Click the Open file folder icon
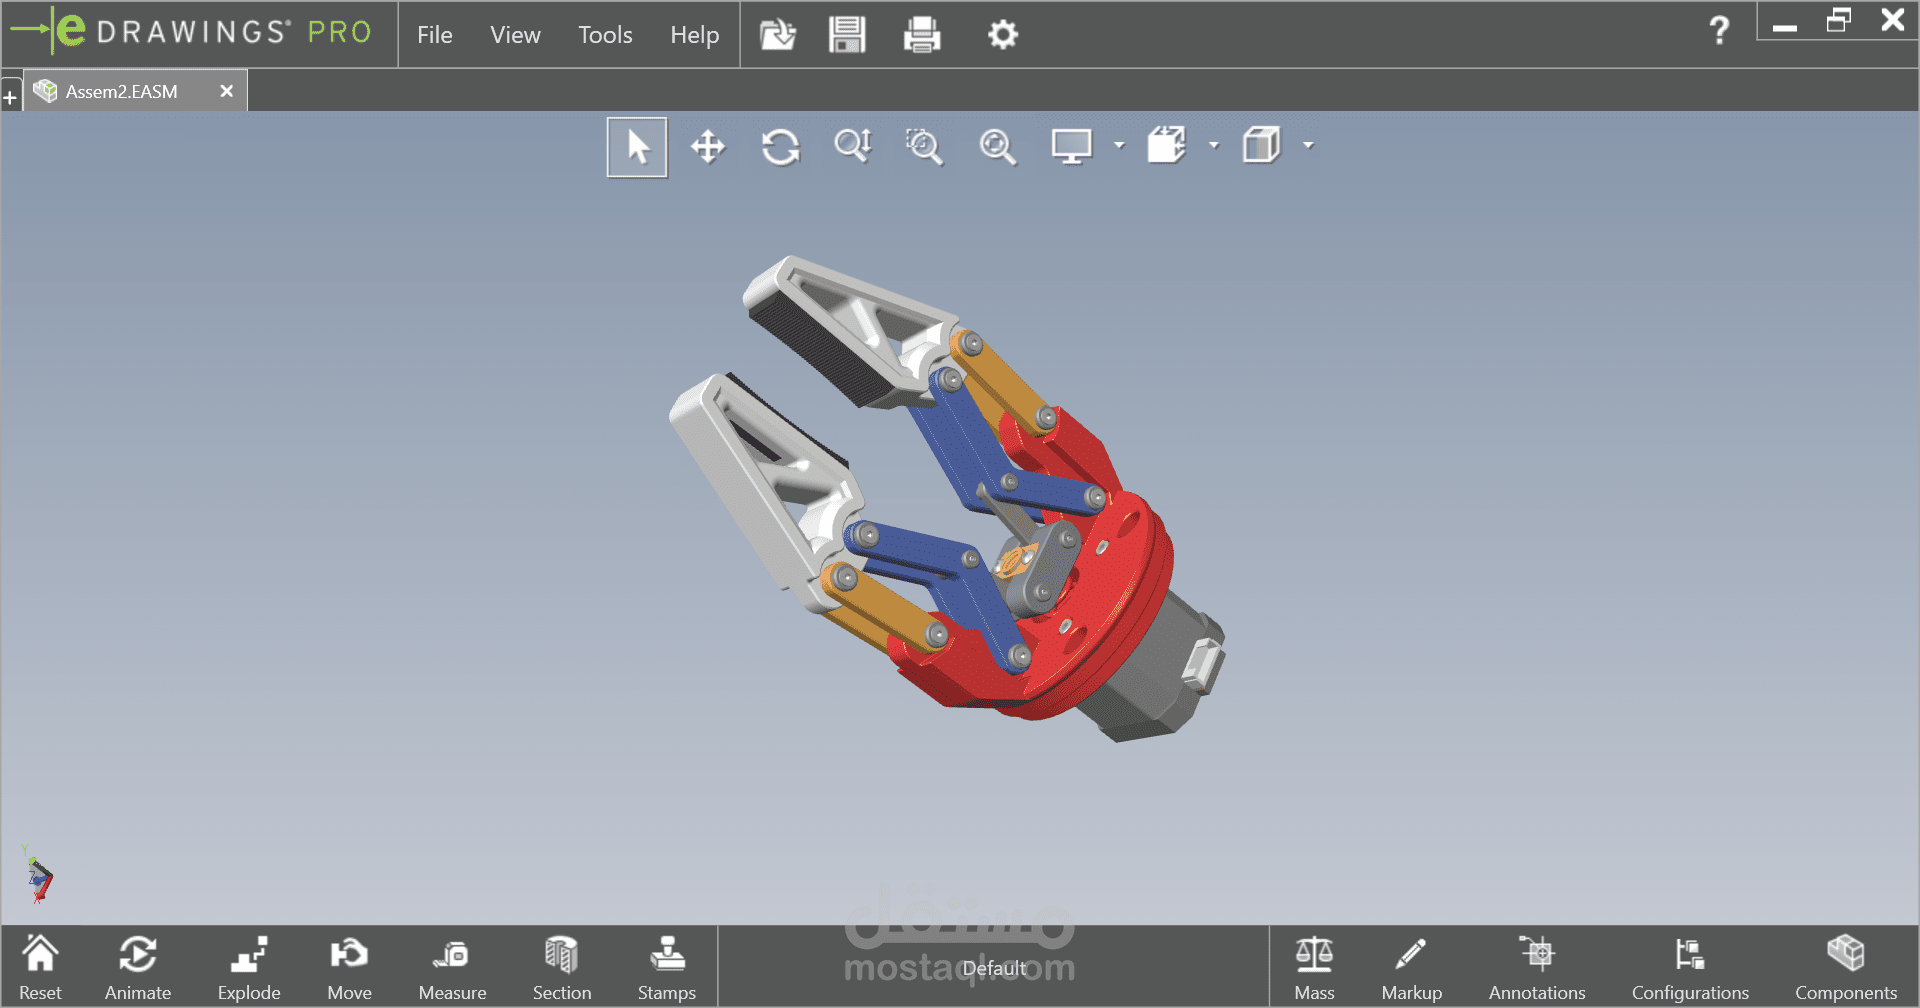This screenshot has width=1920, height=1008. click(777, 35)
